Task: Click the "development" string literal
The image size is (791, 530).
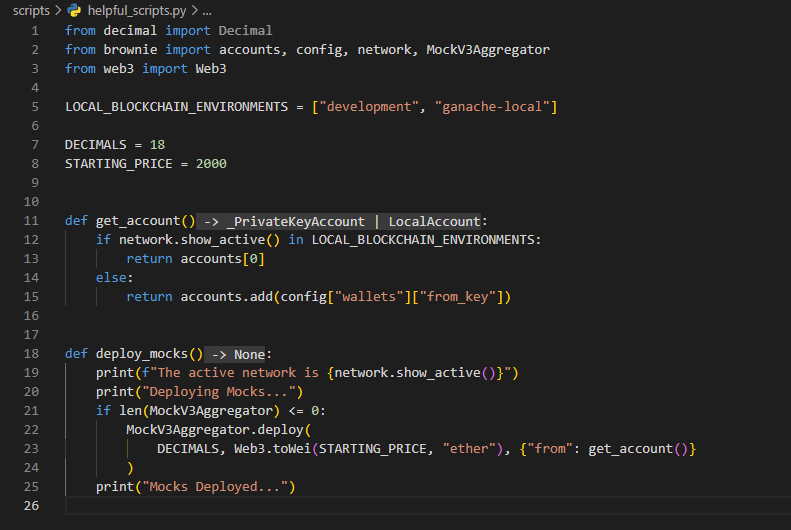Action: point(369,107)
